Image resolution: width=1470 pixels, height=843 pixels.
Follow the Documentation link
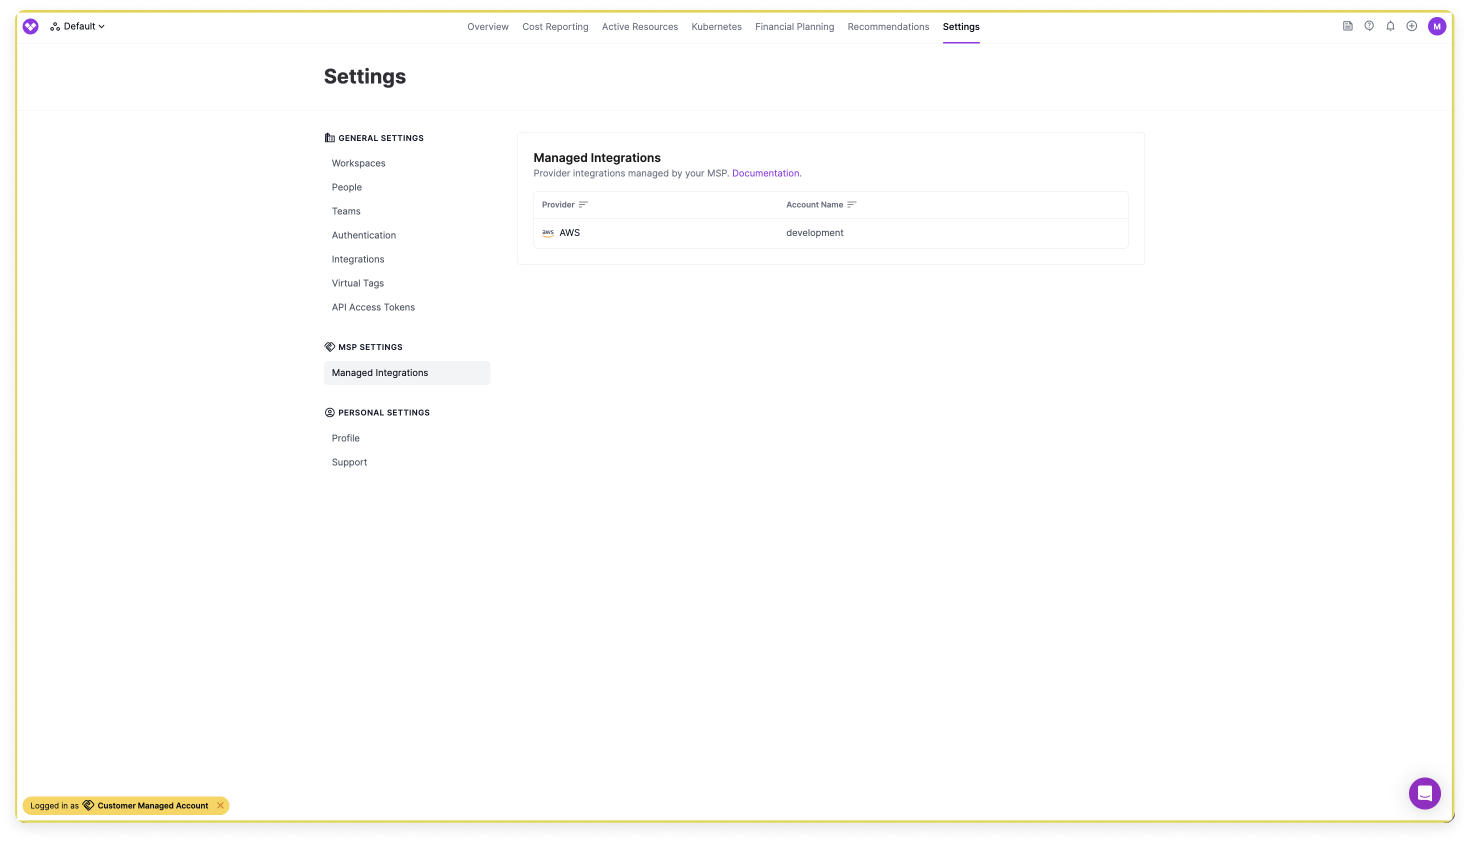tap(766, 173)
